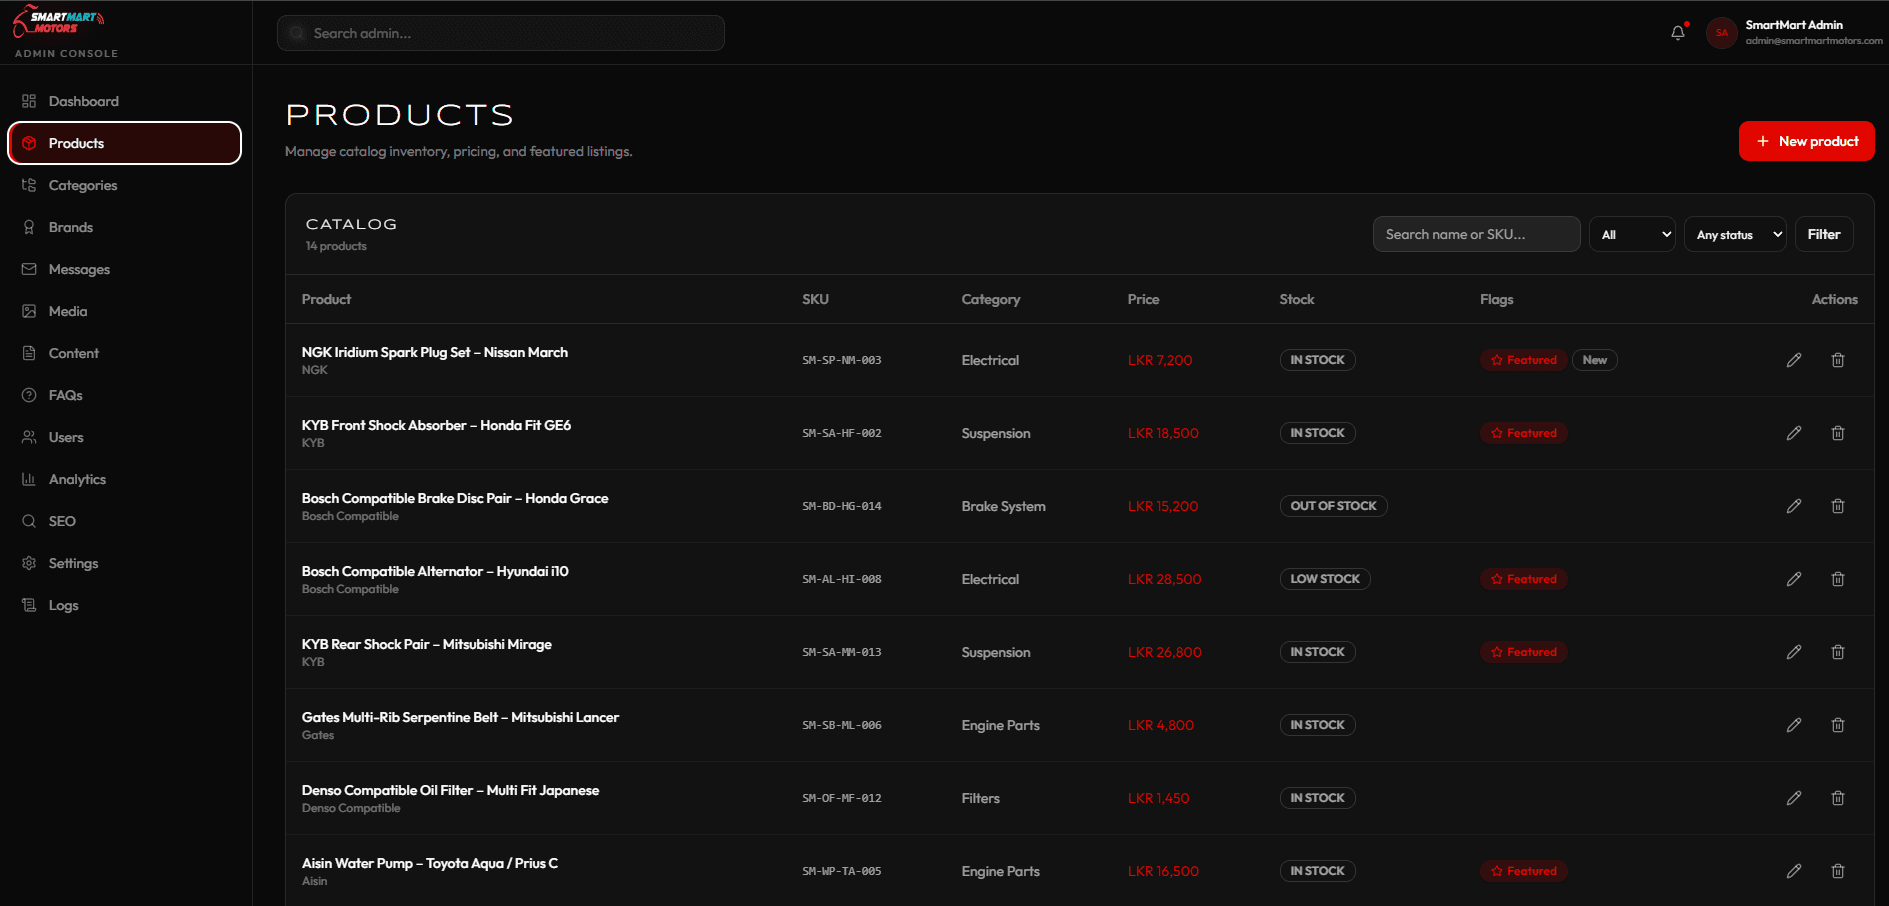Screen dimensions: 1889x906
Task: Click the SmartMart Motors logo
Action: click(59, 22)
